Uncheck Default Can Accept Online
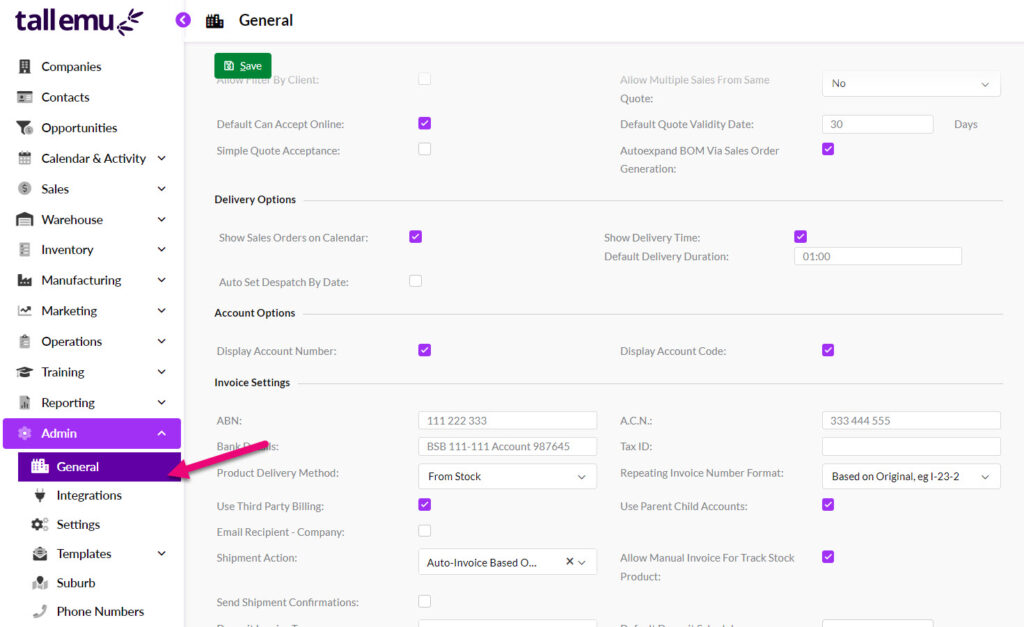This screenshot has width=1024, height=627. click(x=424, y=123)
